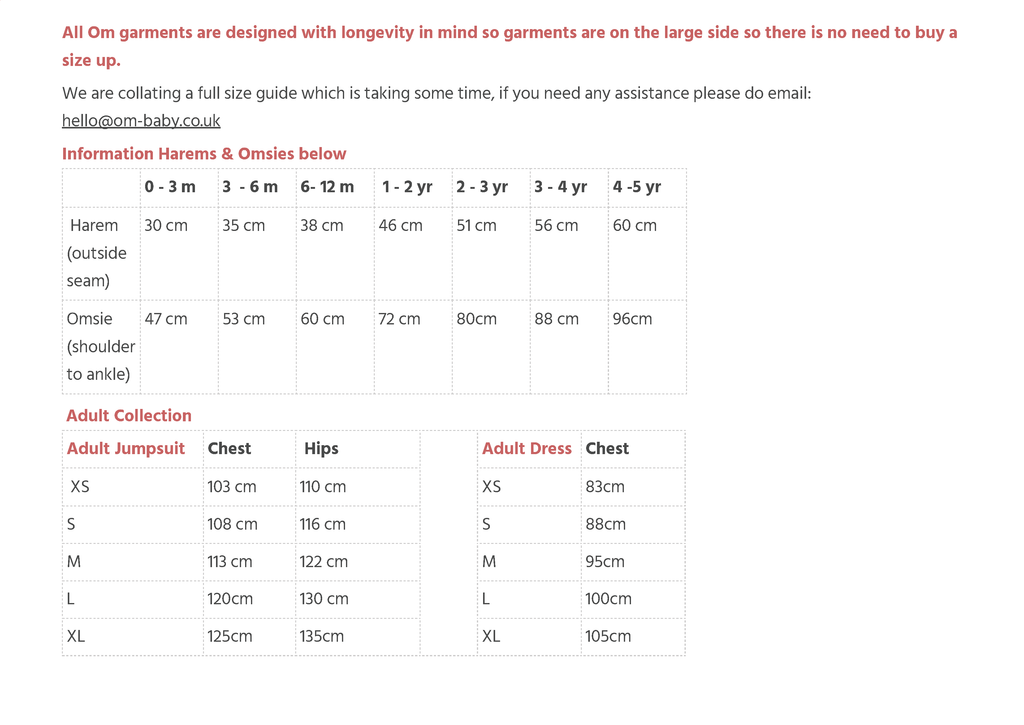Screen dimensions: 1024x725
Task: Select the '0 - 3 m' column header
Action: (170, 187)
